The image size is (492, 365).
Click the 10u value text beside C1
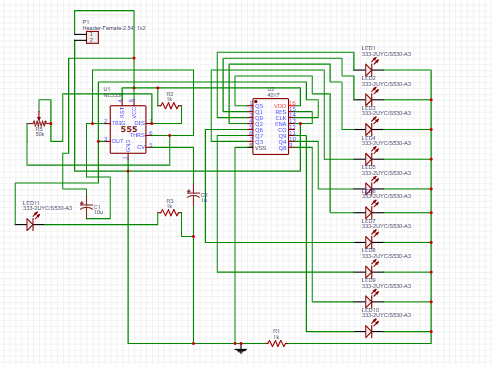[98, 212]
